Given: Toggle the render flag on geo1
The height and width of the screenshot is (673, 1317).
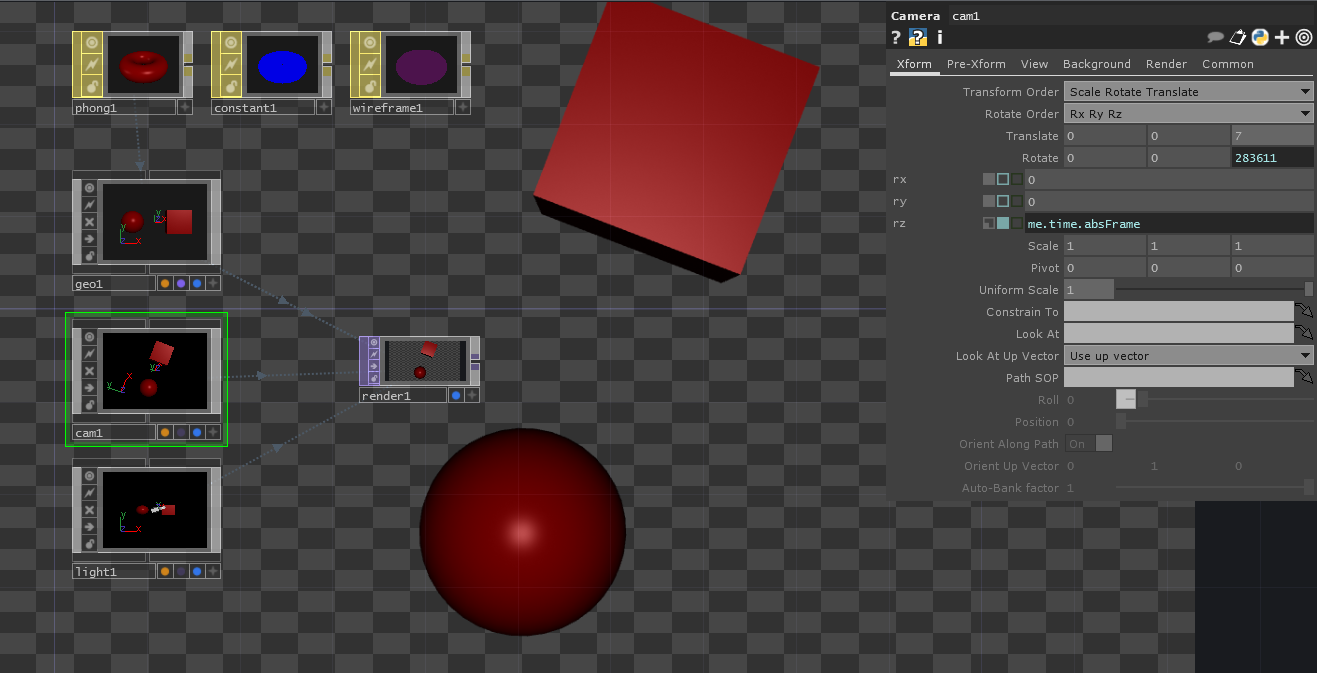Looking at the screenshot, I should [x=181, y=284].
